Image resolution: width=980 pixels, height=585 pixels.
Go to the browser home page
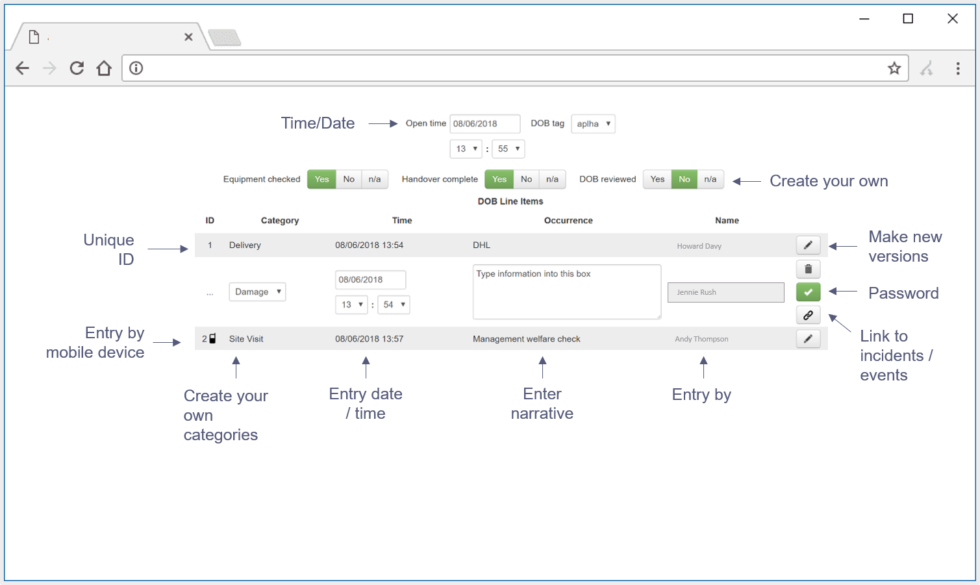click(105, 68)
